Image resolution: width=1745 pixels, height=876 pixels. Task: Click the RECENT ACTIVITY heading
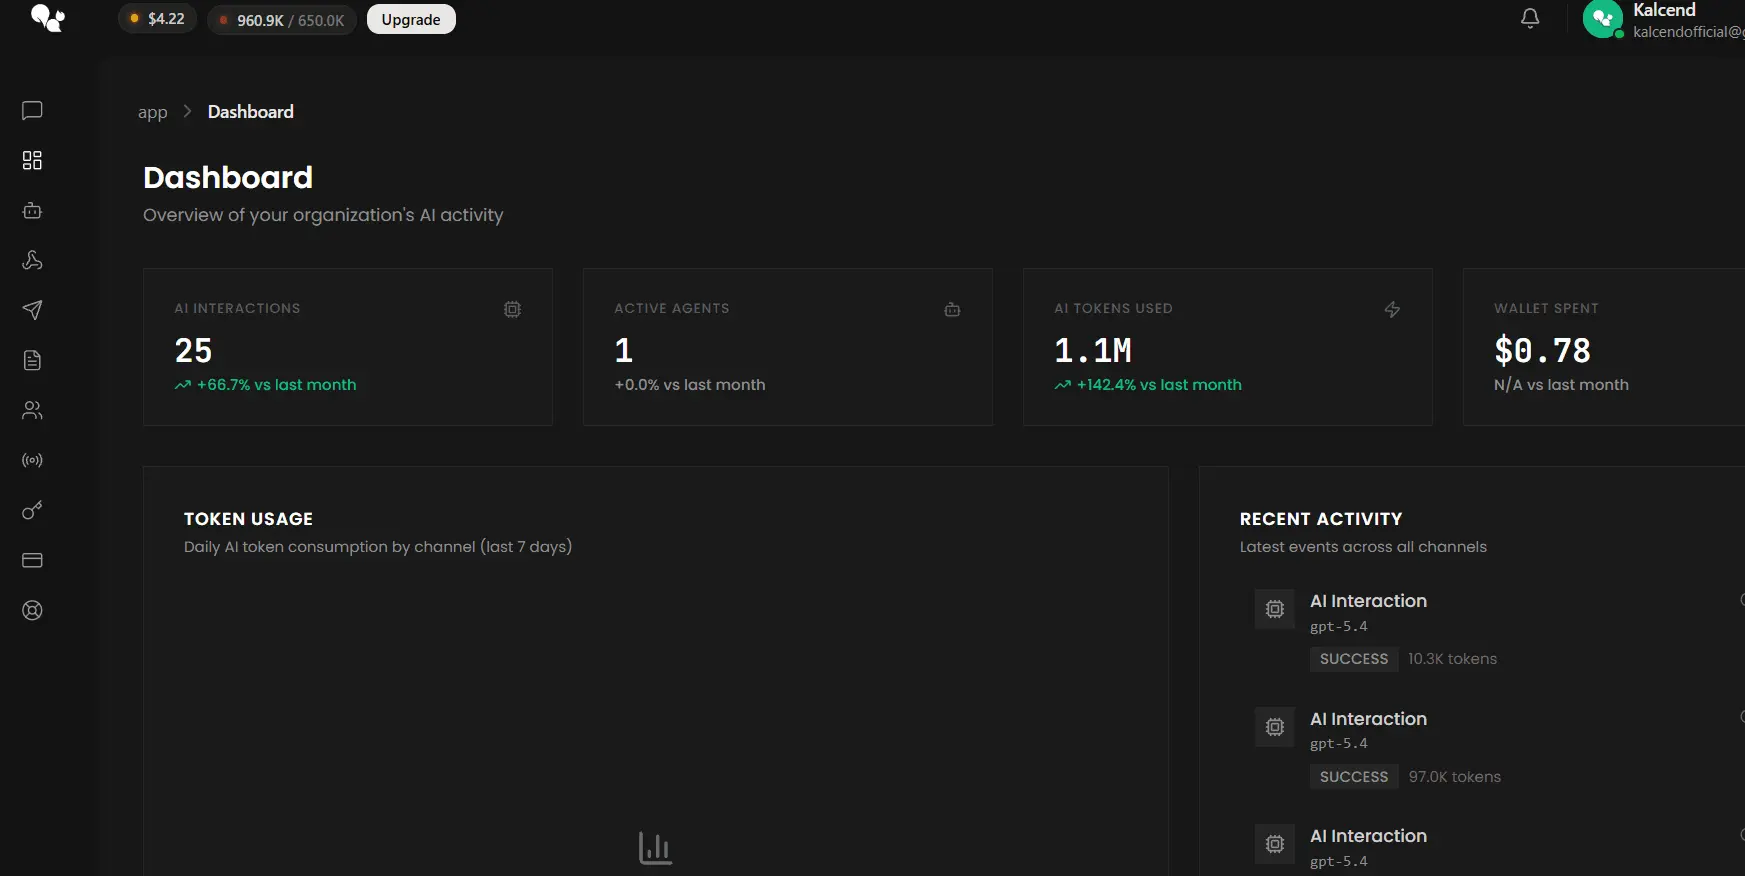pos(1321,519)
